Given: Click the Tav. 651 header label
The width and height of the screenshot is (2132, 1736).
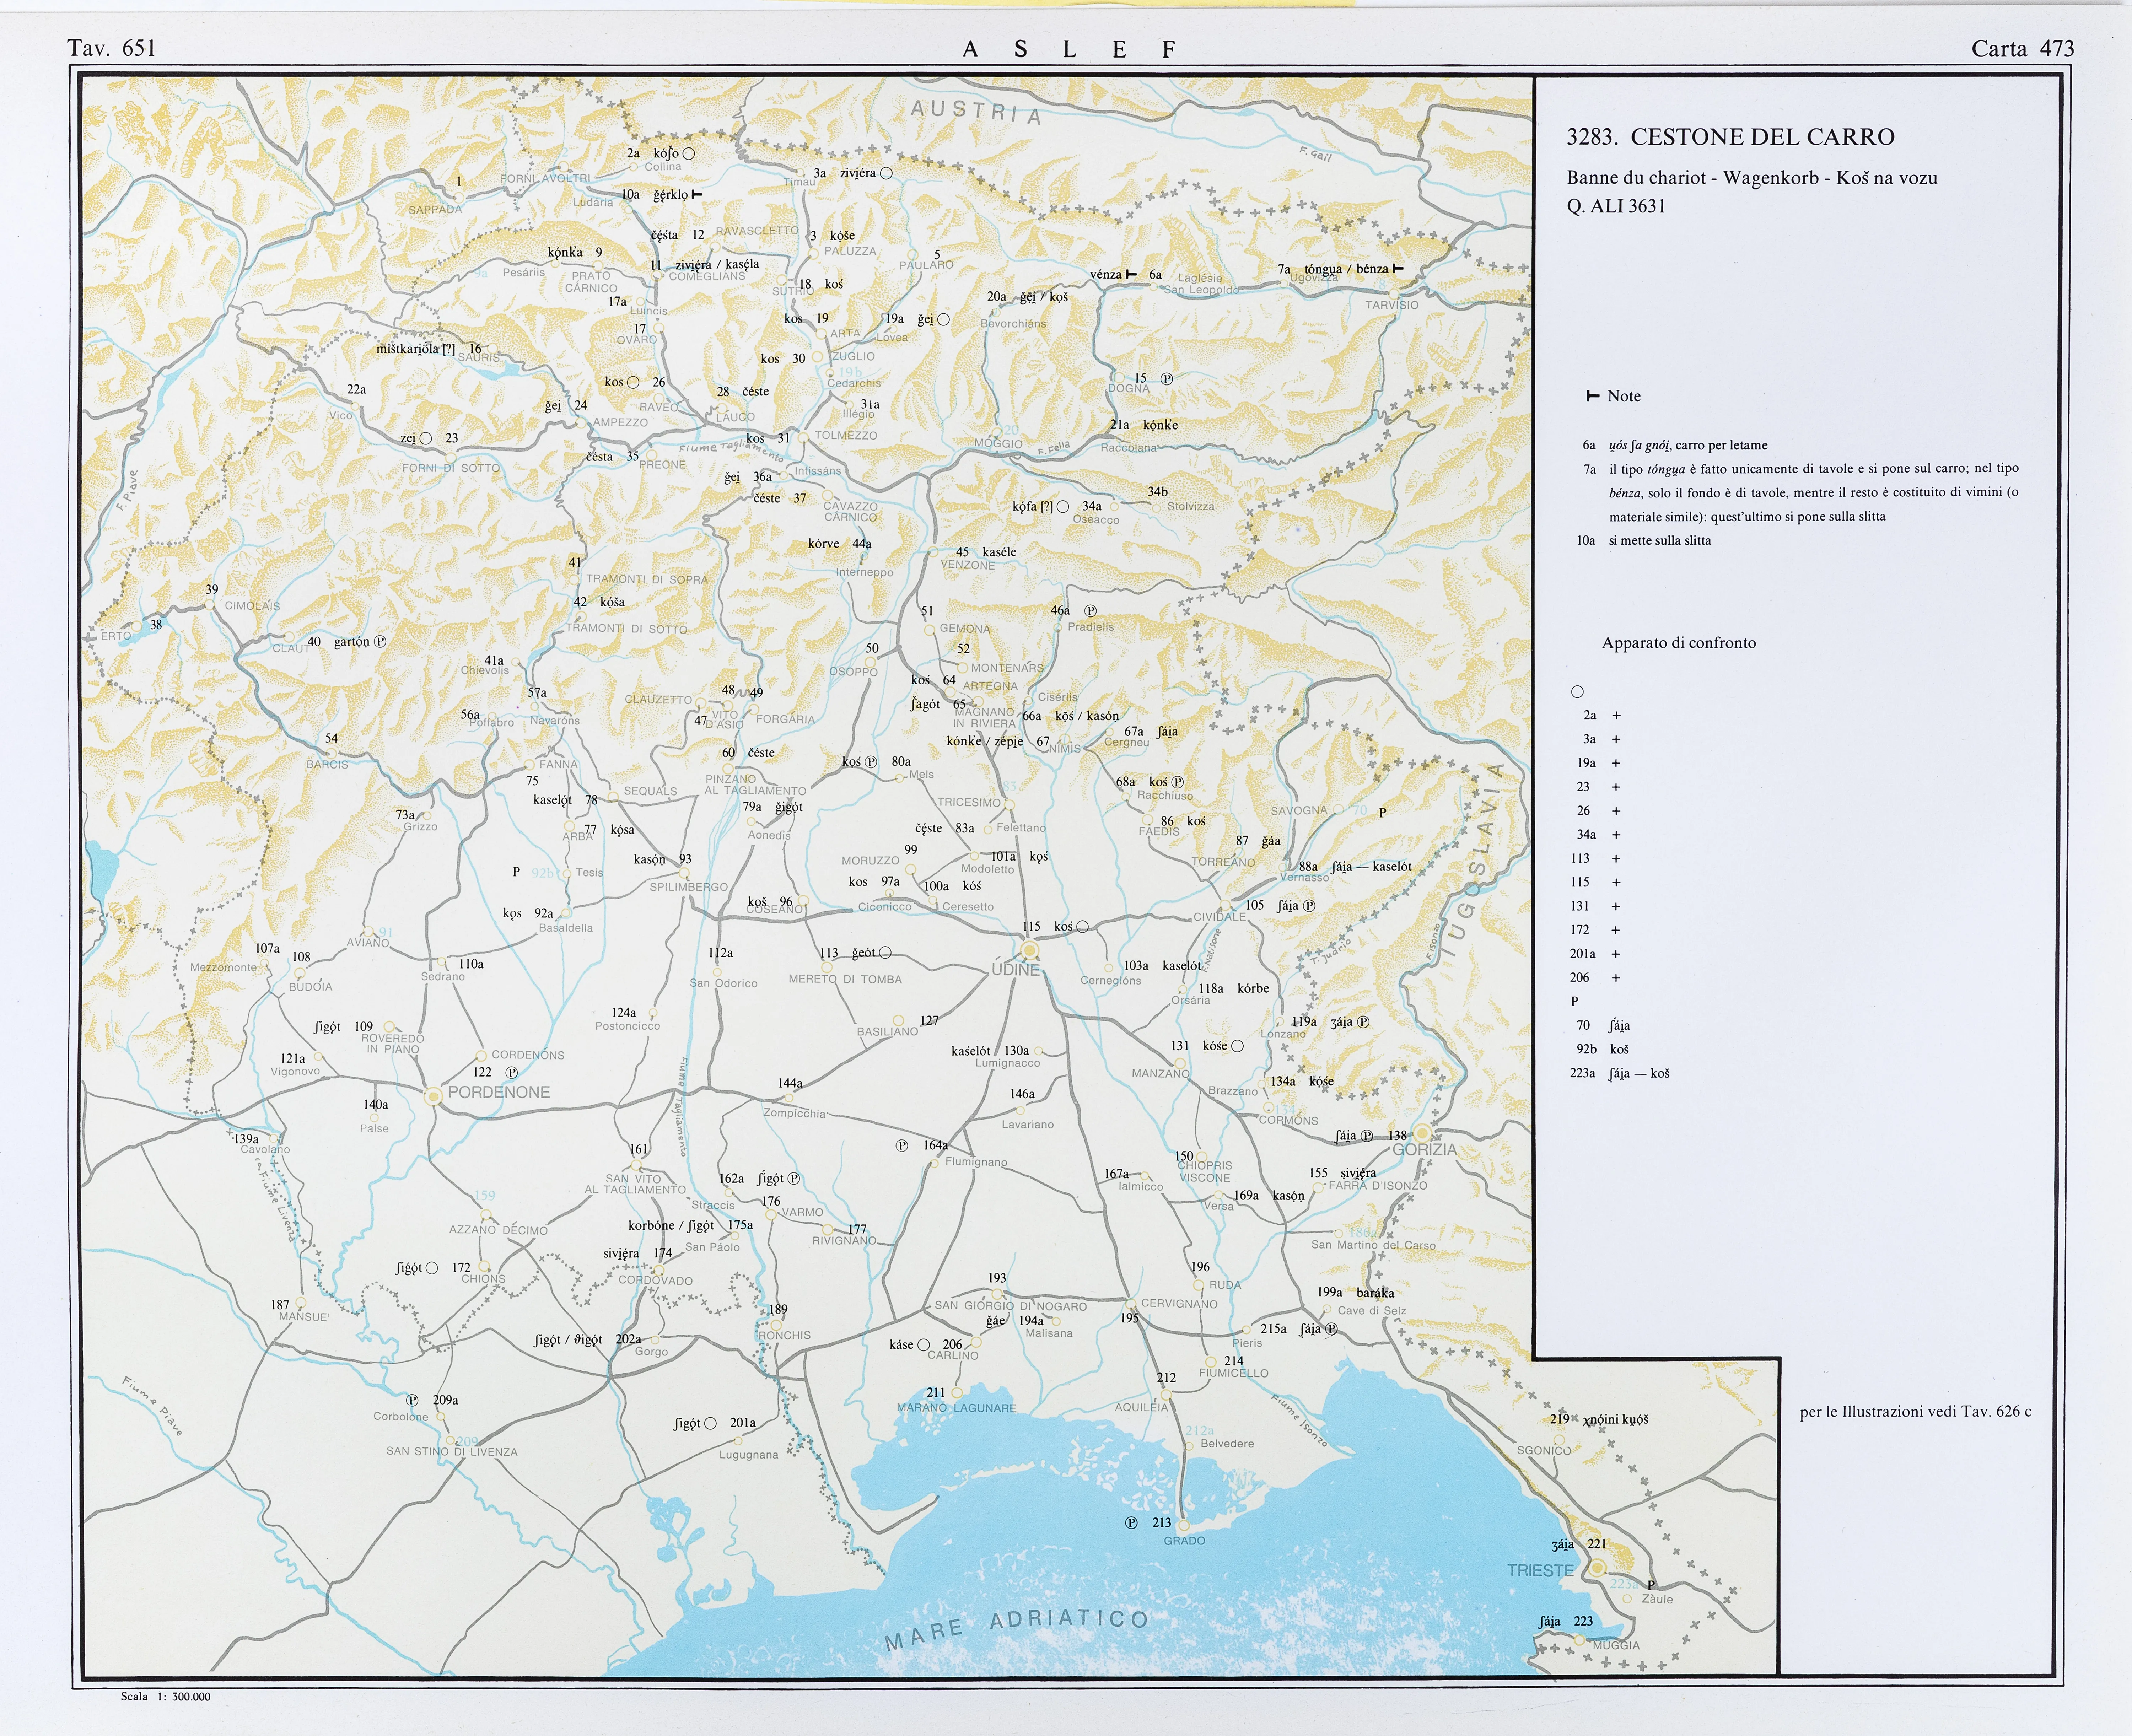Looking at the screenshot, I should point(111,48).
